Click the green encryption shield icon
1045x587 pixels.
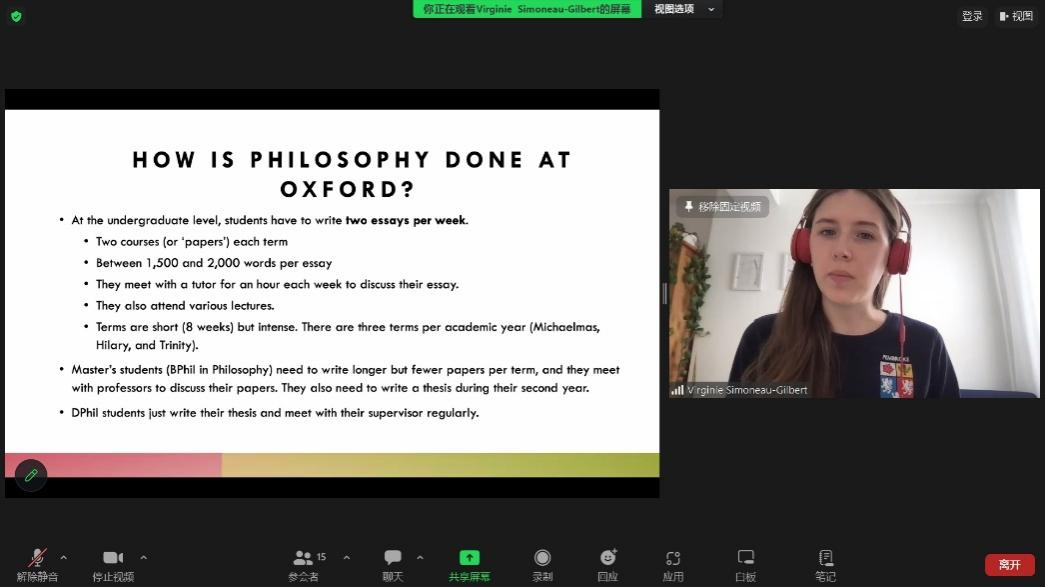coord(16,16)
